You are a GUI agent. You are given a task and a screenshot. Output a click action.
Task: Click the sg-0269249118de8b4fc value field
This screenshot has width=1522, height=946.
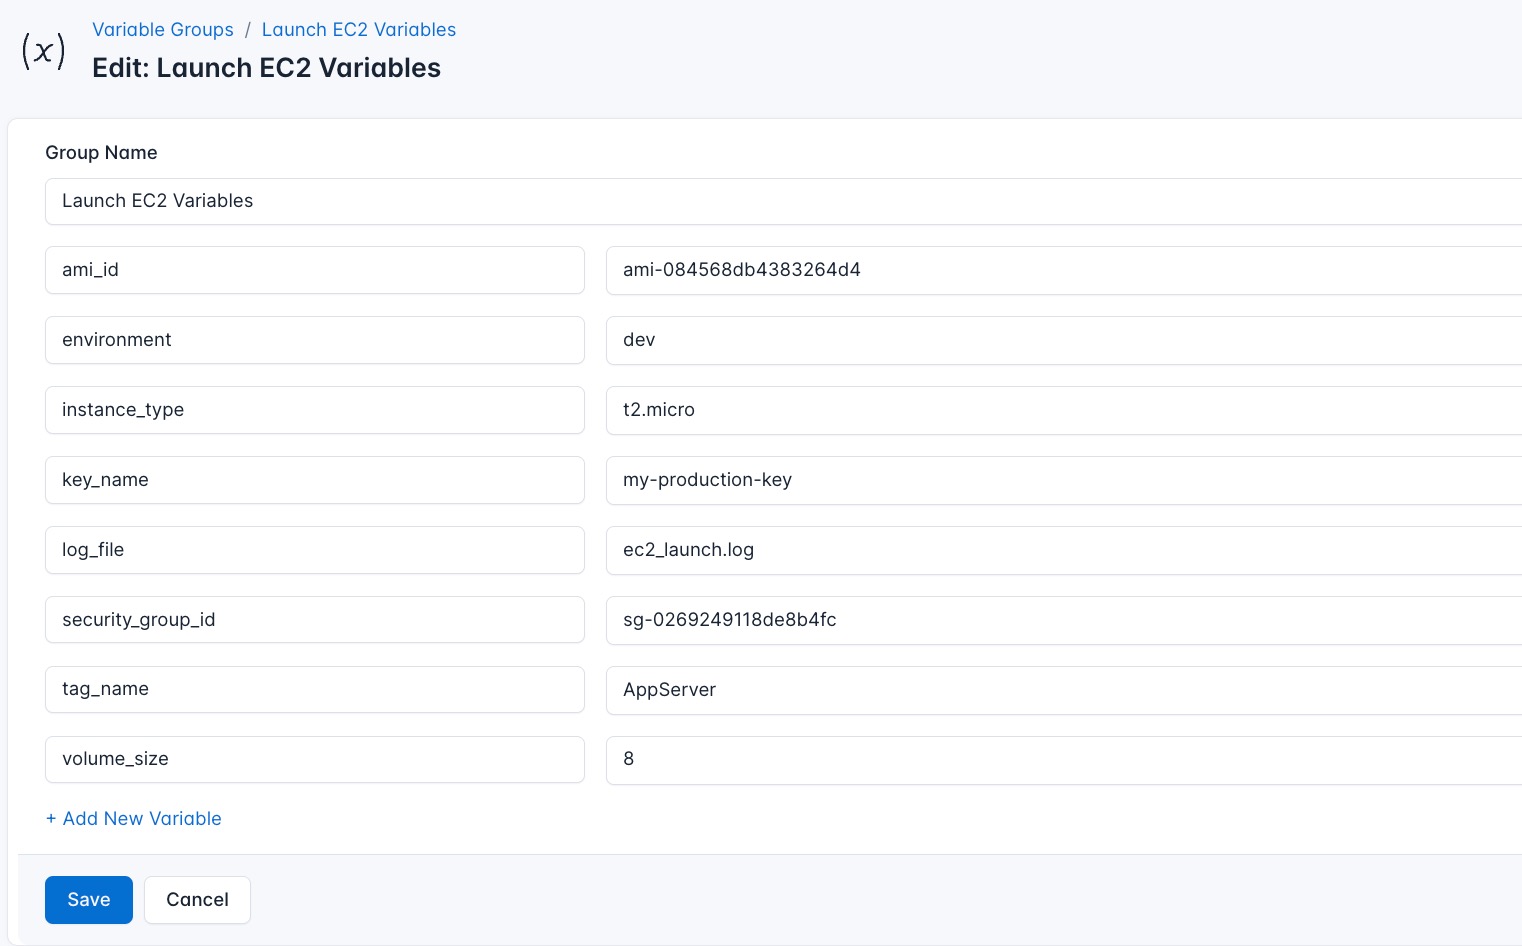point(900,620)
